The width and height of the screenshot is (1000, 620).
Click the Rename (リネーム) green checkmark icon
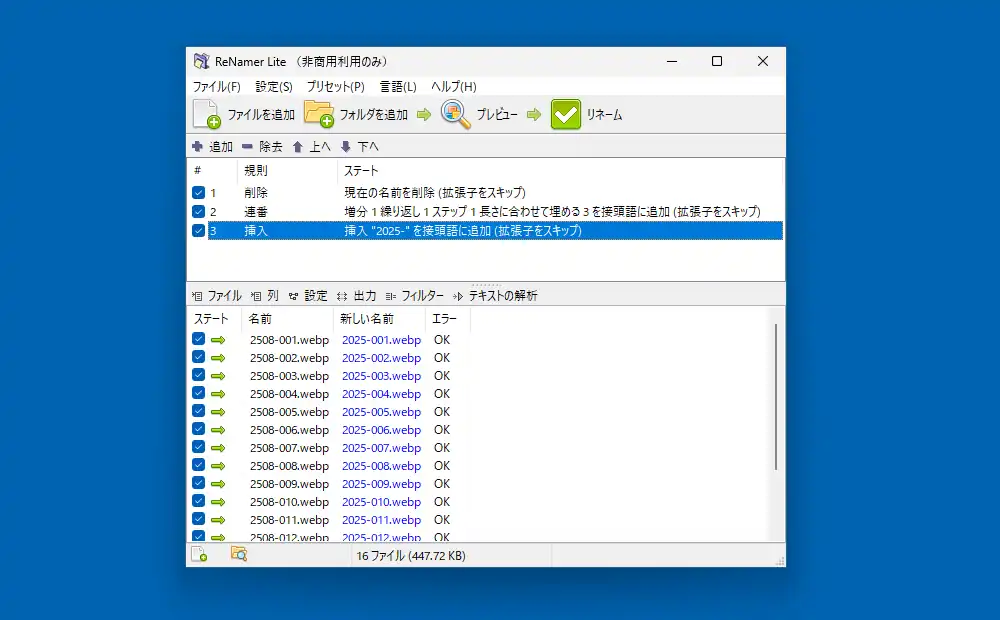click(566, 115)
